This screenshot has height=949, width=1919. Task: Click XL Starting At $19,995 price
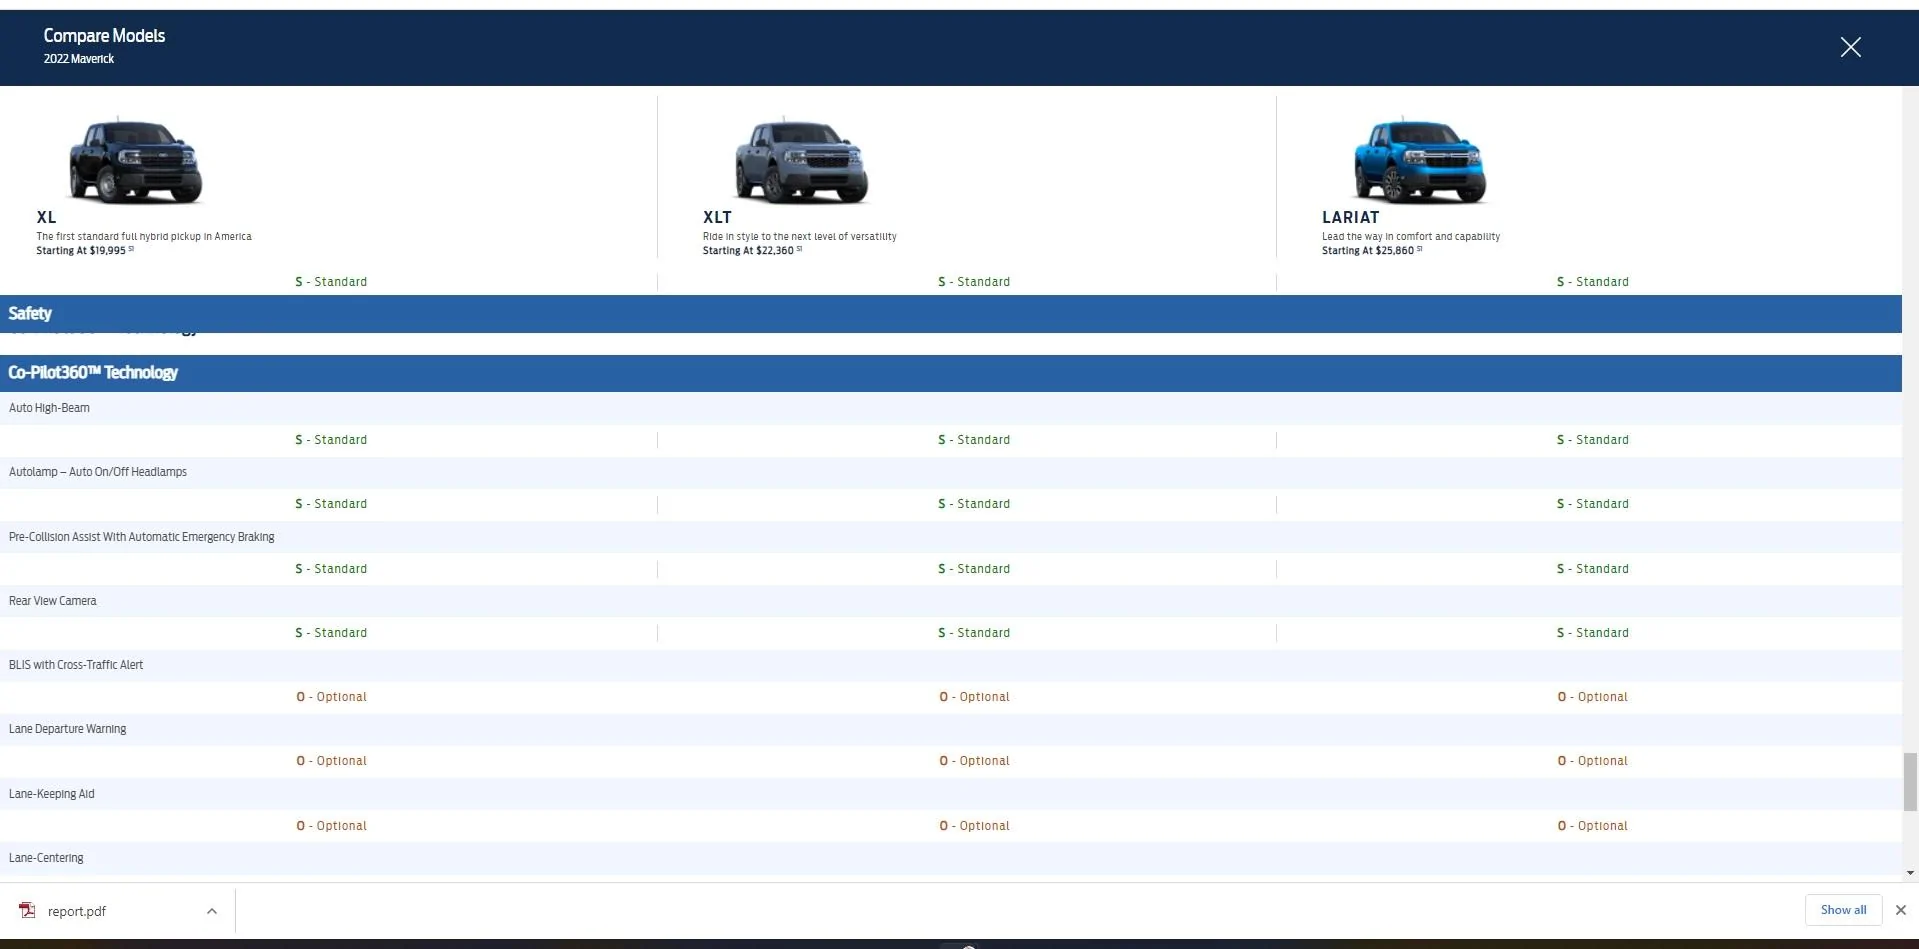[84, 251]
